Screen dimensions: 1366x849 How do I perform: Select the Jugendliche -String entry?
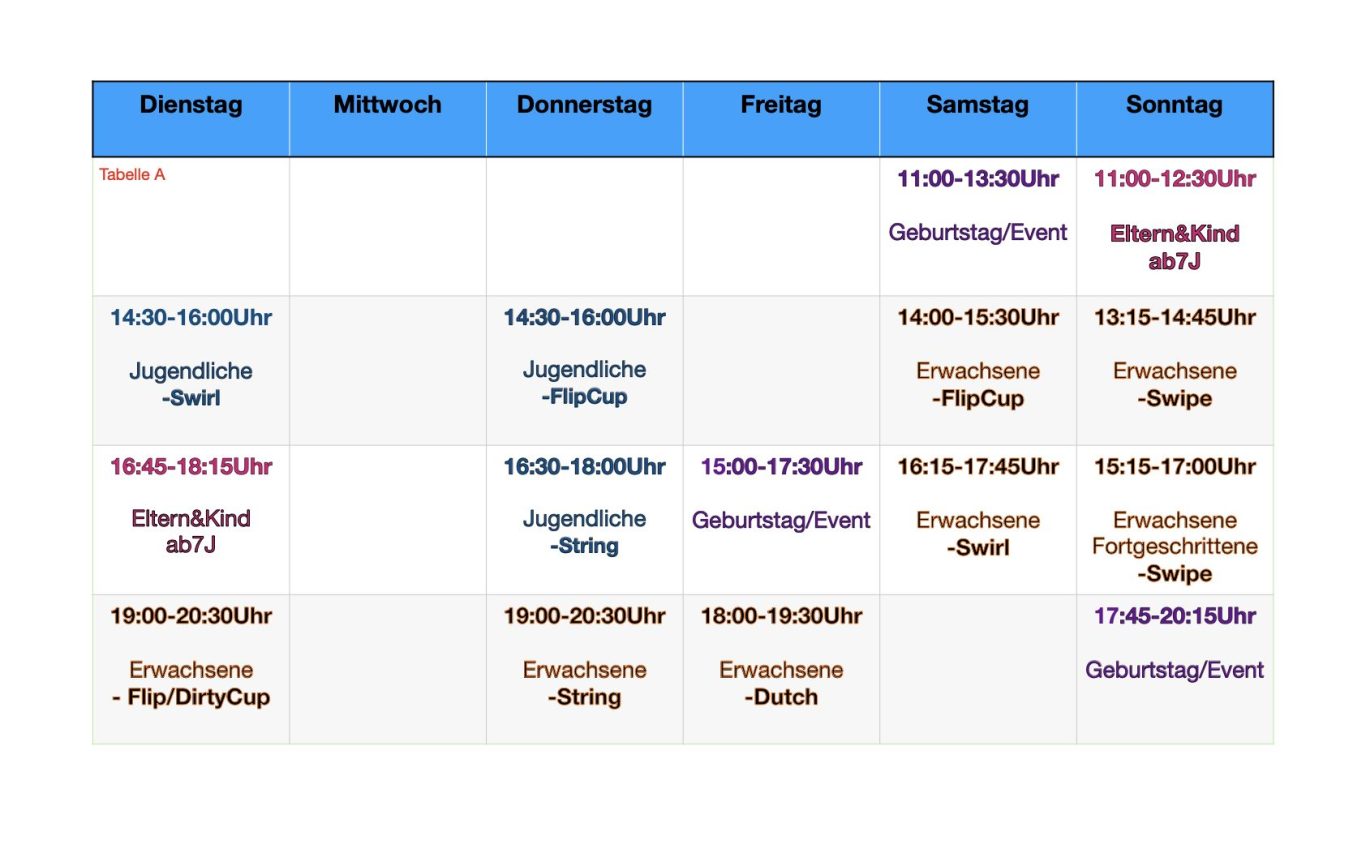(584, 532)
